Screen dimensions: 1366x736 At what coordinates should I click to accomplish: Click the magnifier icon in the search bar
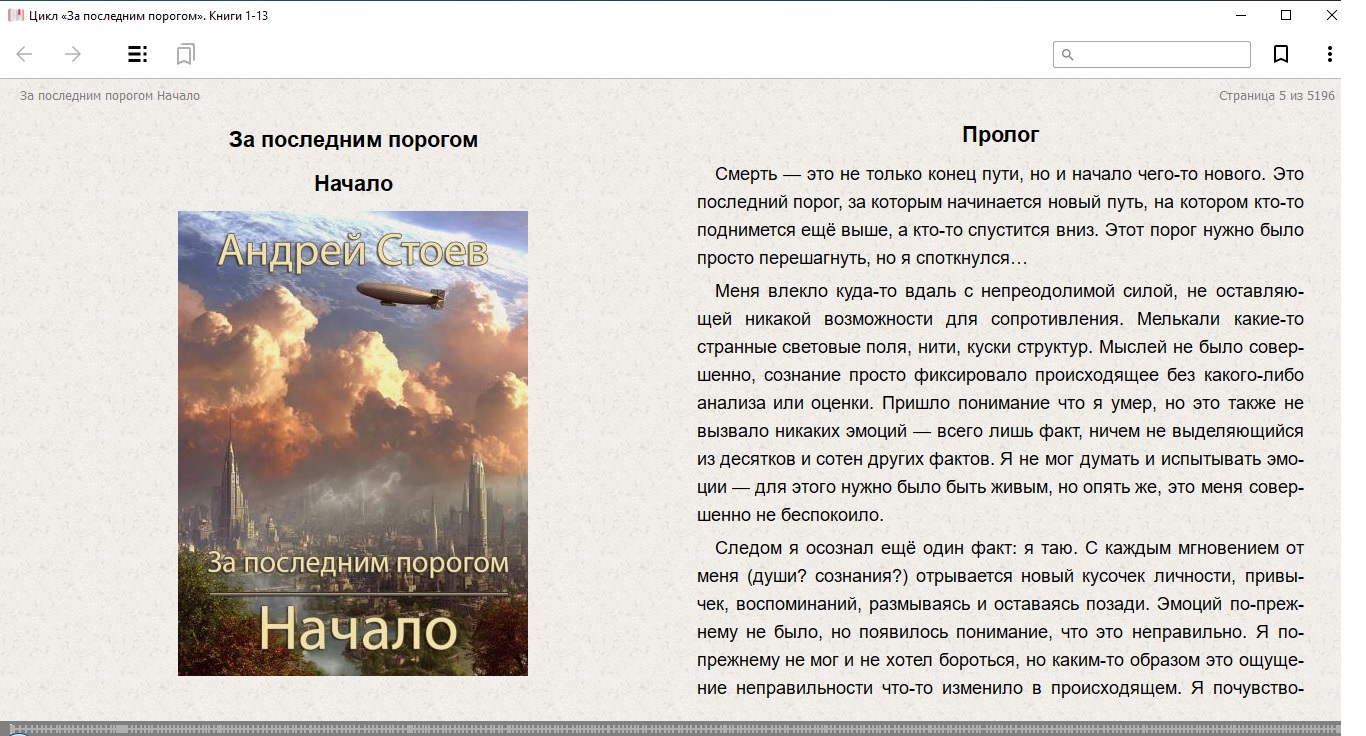point(1068,54)
